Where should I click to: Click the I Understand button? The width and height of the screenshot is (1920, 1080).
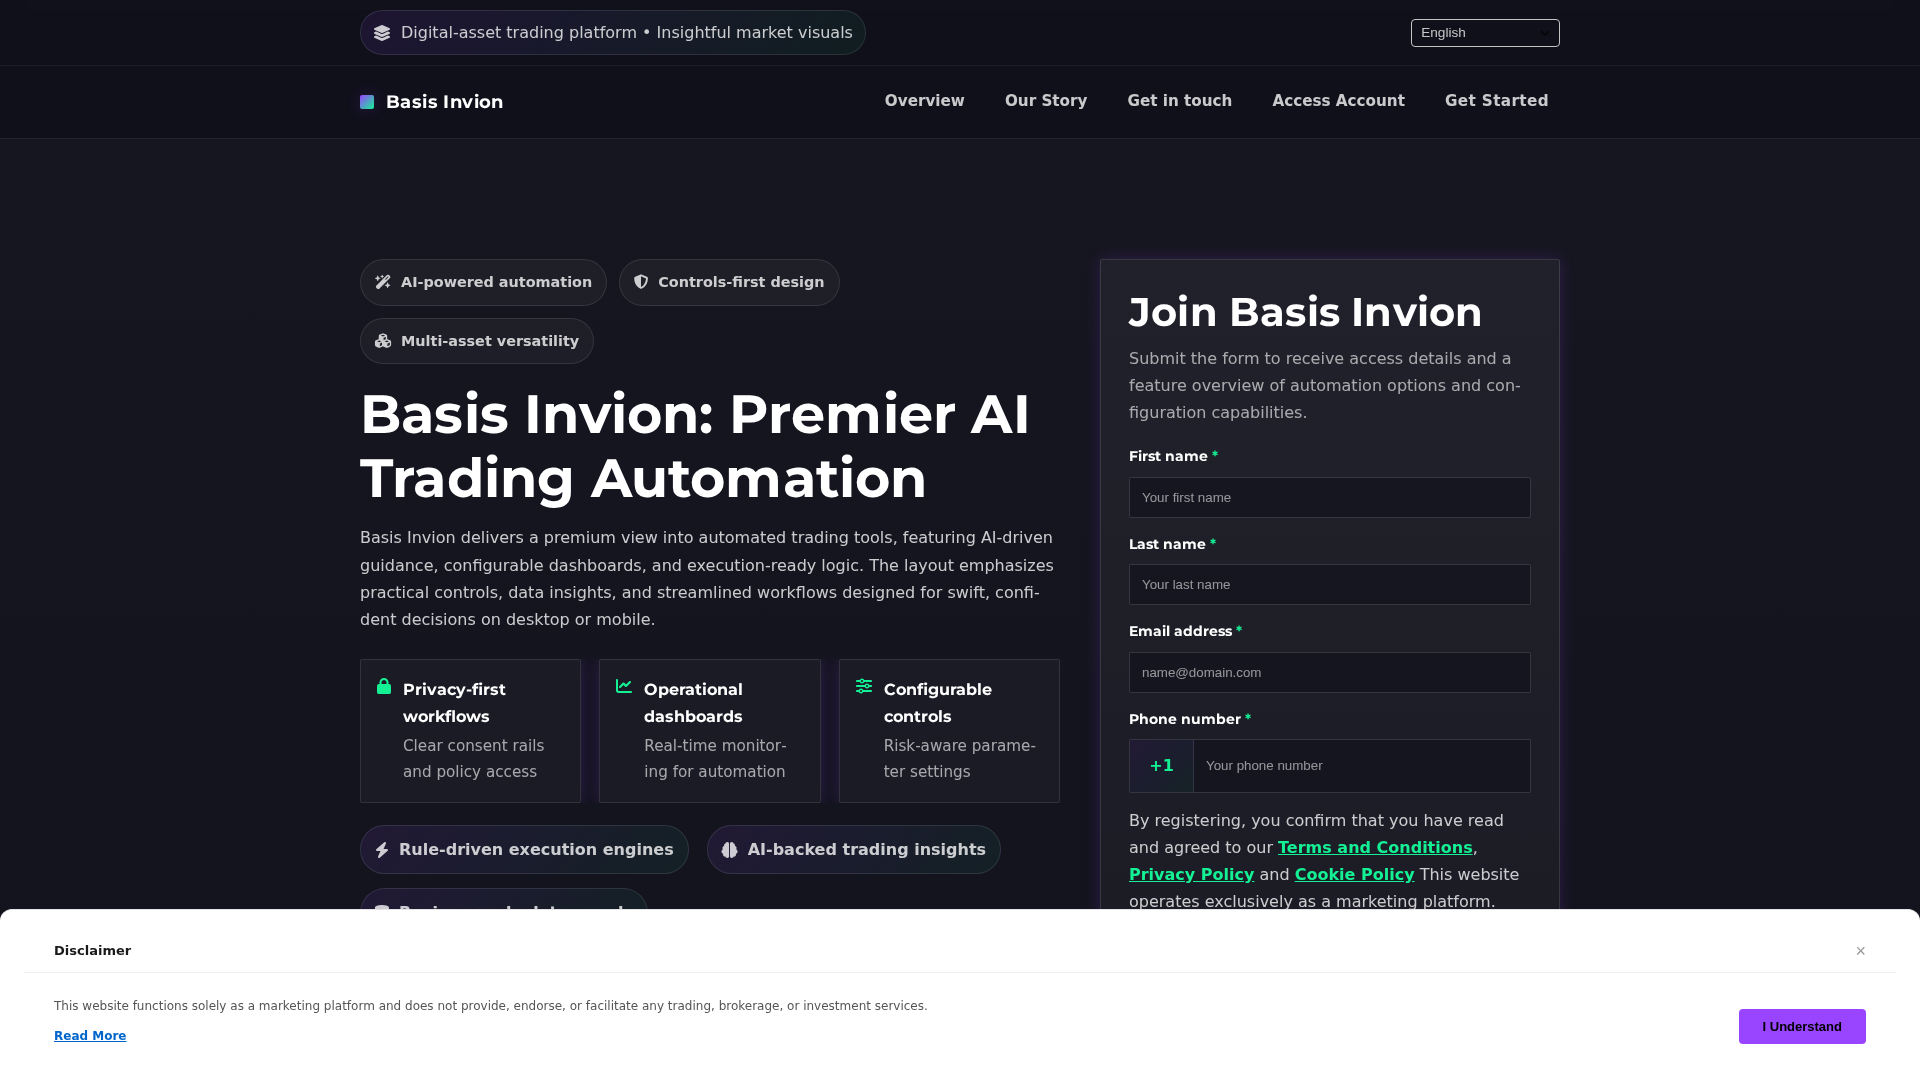tap(1802, 1027)
